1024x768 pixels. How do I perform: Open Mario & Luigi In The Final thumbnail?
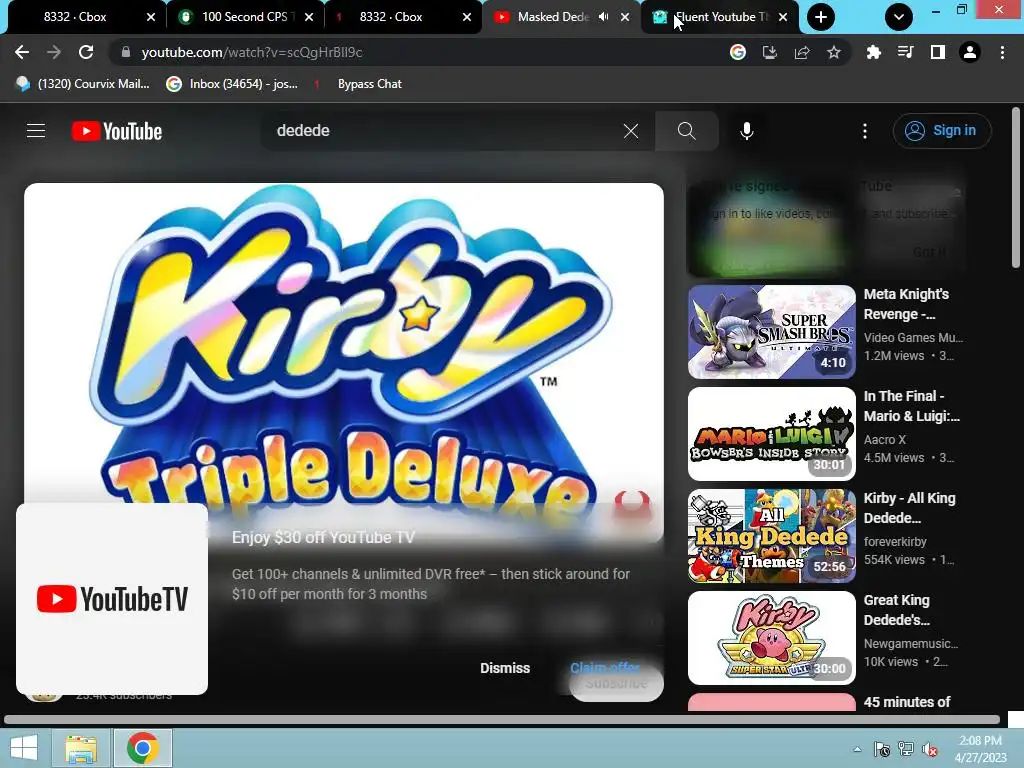point(771,434)
